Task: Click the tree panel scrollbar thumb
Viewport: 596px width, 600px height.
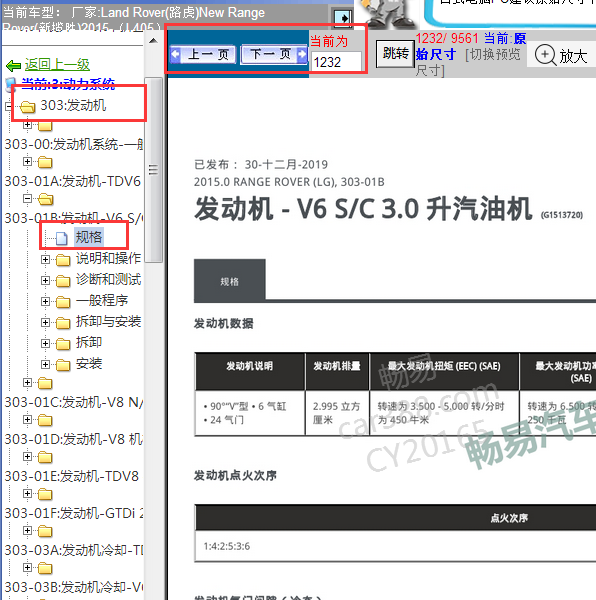Action: pyautogui.click(x=153, y=170)
